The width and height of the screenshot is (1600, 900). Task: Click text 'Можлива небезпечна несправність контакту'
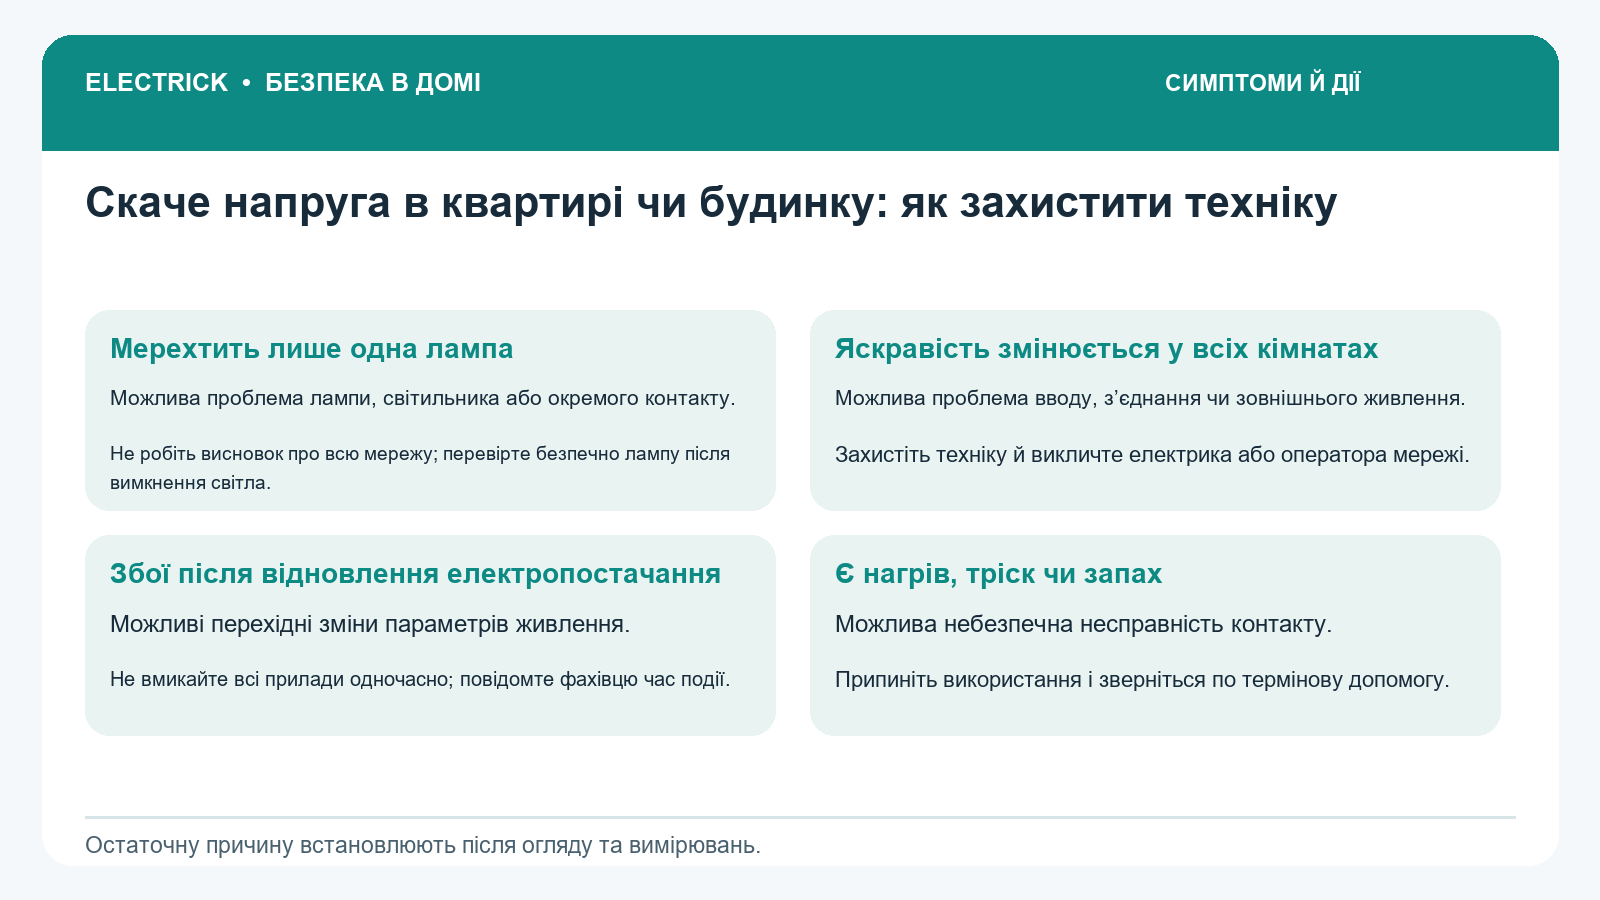1083,624
